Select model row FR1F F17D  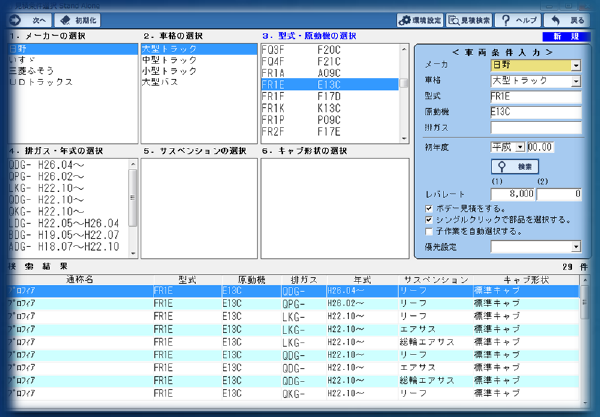pos(330,96)
